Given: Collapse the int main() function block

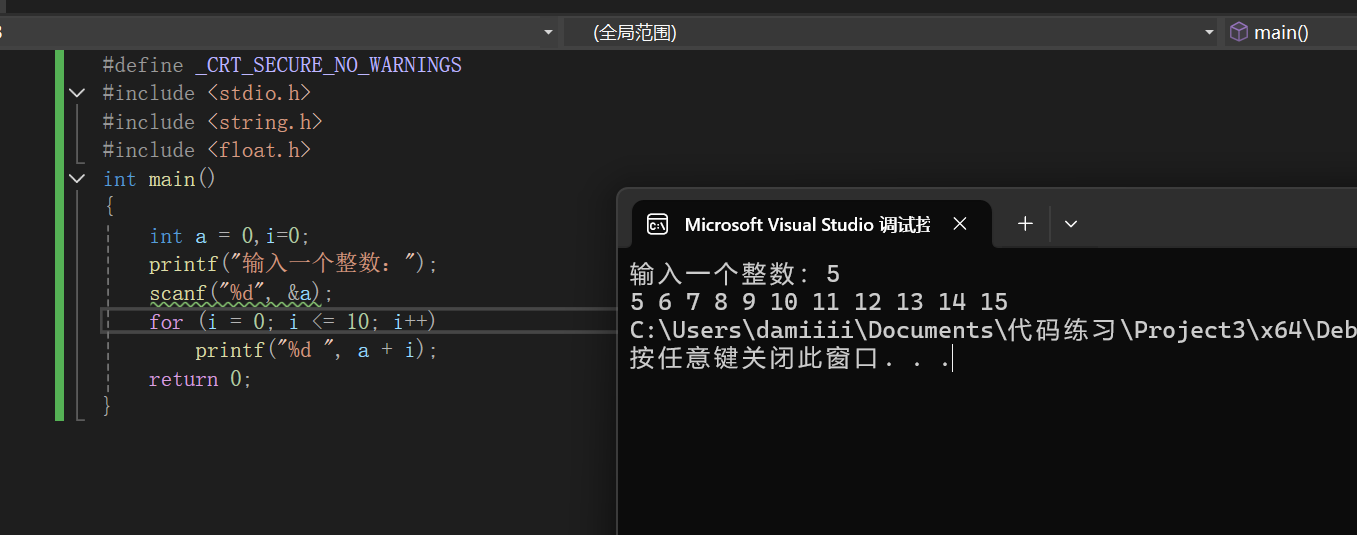Looking at the screenshot, I should point(77,179).
